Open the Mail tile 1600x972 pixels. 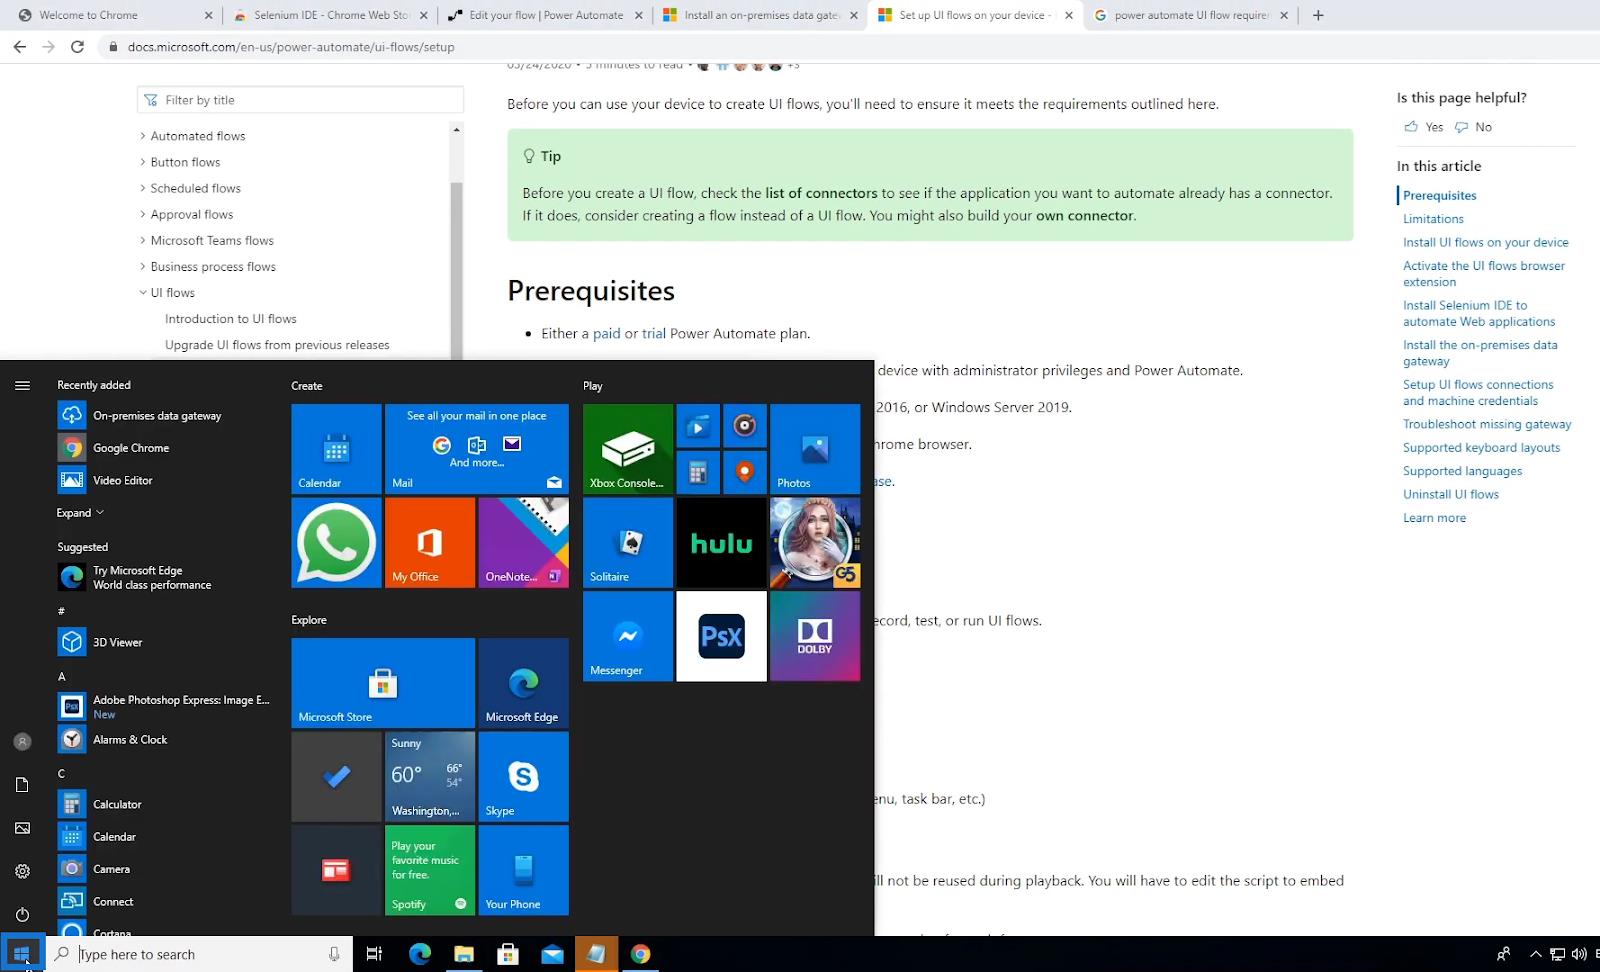click(x=476, y=448)
